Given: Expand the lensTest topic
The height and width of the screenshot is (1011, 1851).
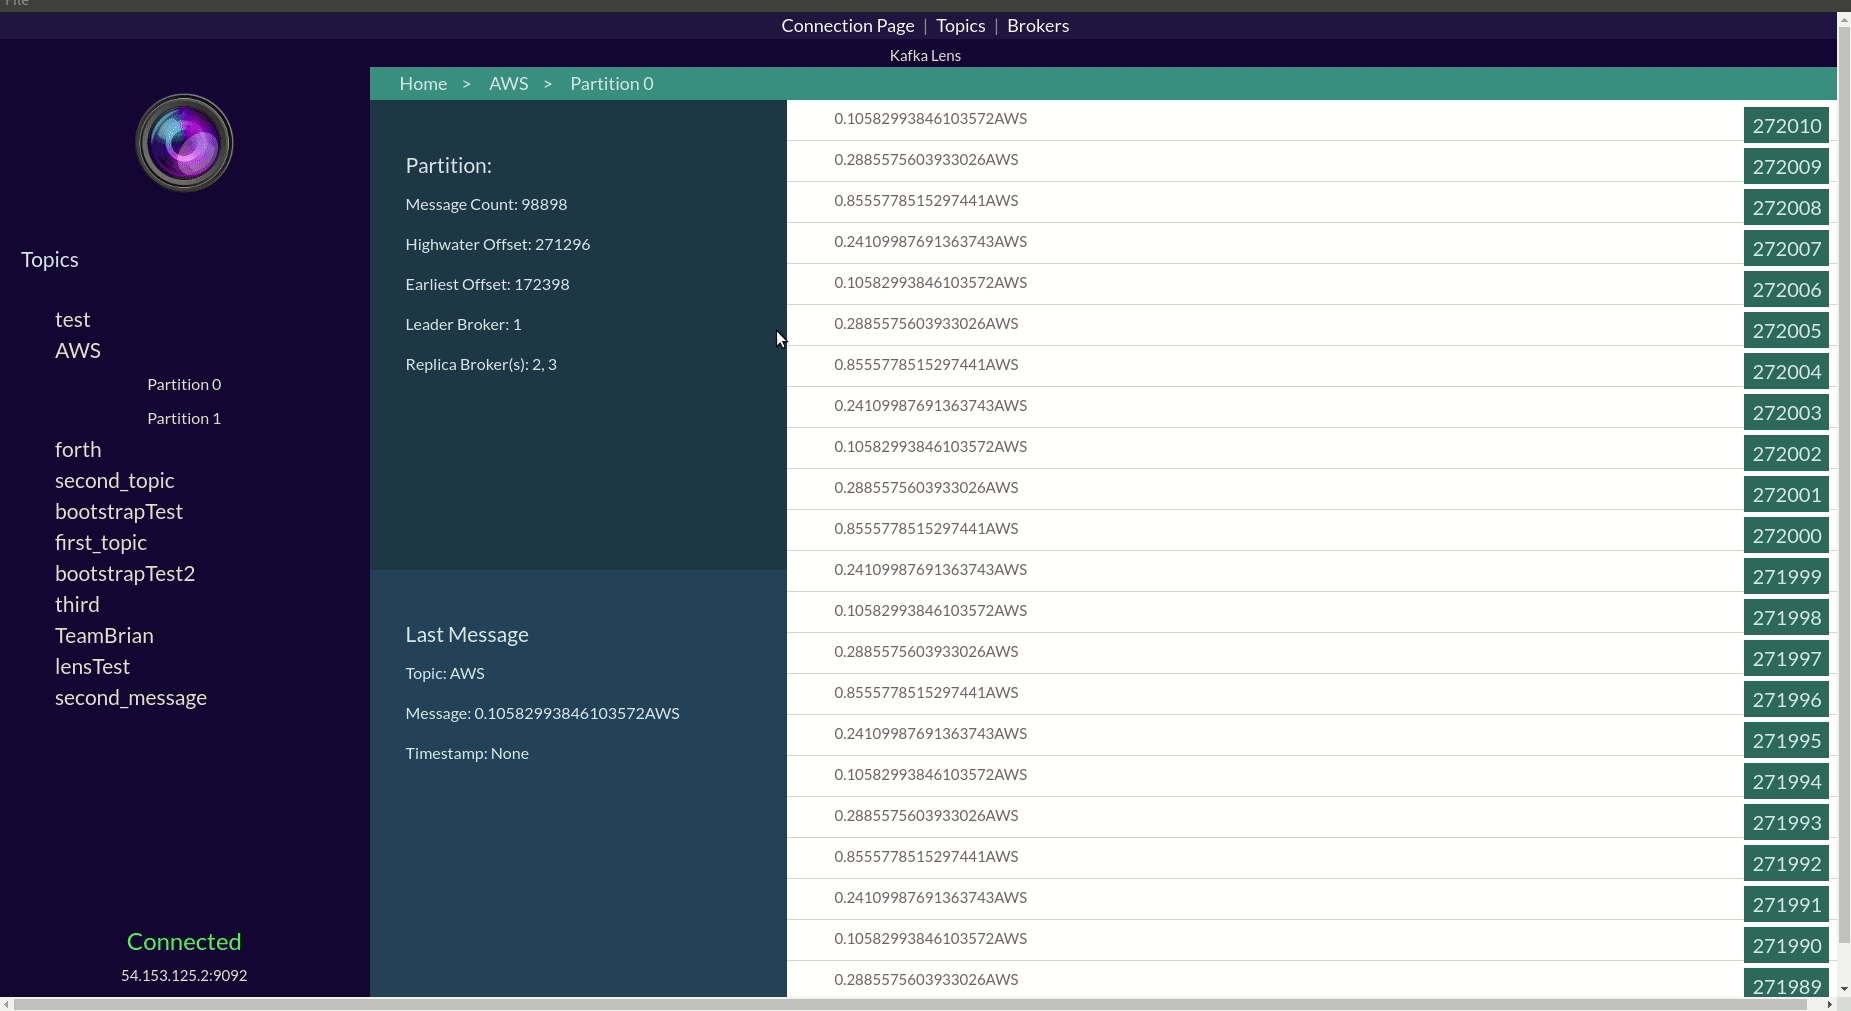Looking at the screenshot, I should (x=93, y=666).
